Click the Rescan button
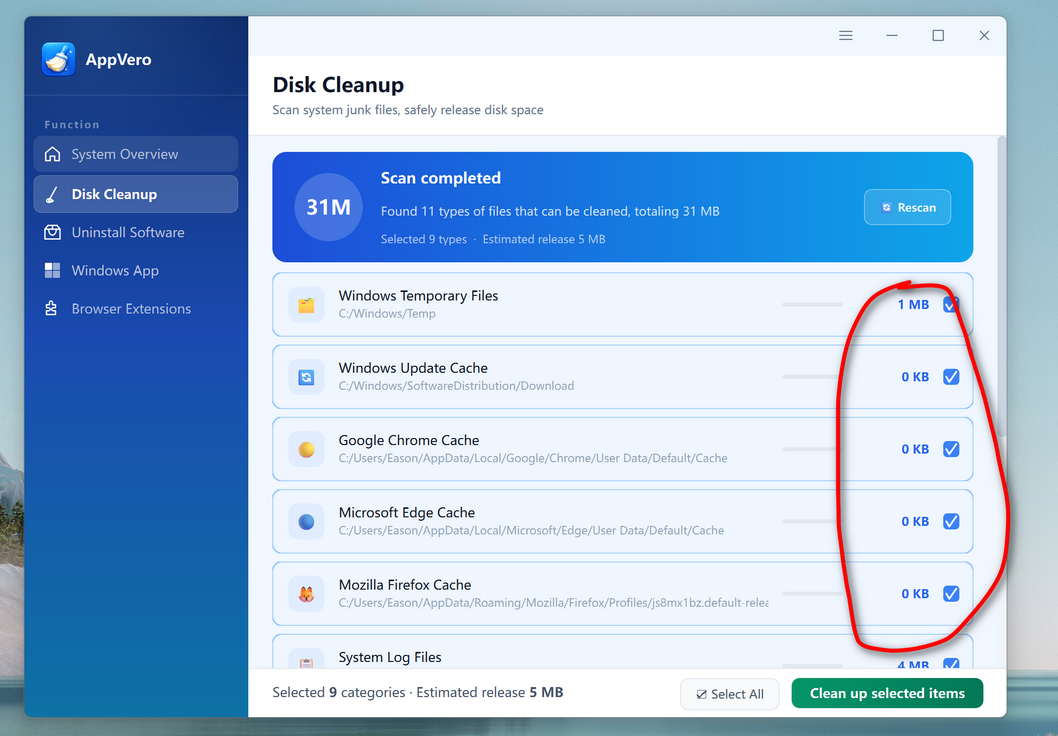This screenshot has width=1058, height=736. tap(908, 207)
